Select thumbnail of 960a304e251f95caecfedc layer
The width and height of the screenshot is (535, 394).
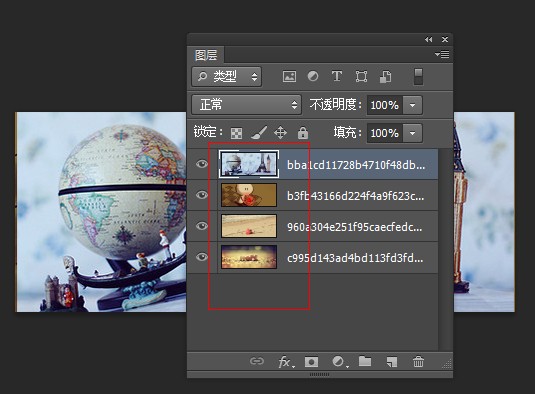[249, 226]
